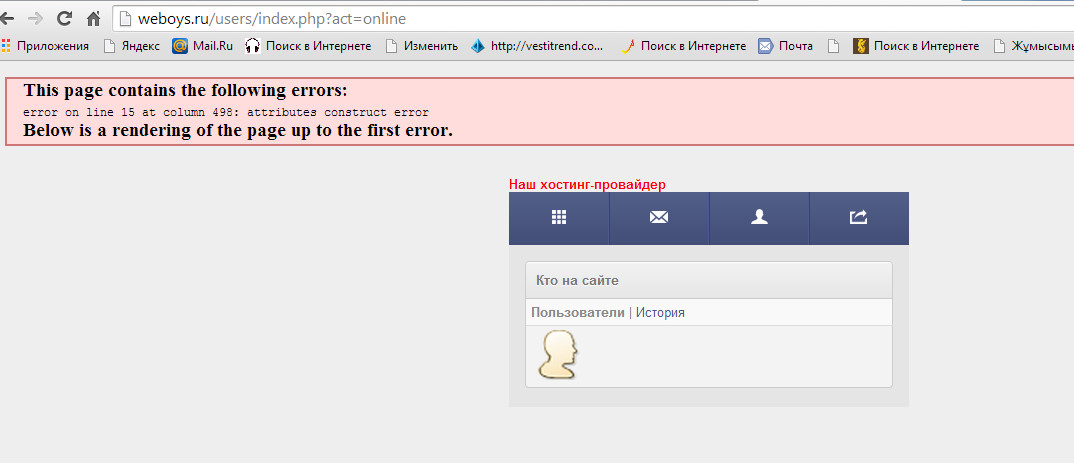Open the Почта bookmark
Image resolution: width=1074 pixels, height=463 pixels.
(786, 46)
